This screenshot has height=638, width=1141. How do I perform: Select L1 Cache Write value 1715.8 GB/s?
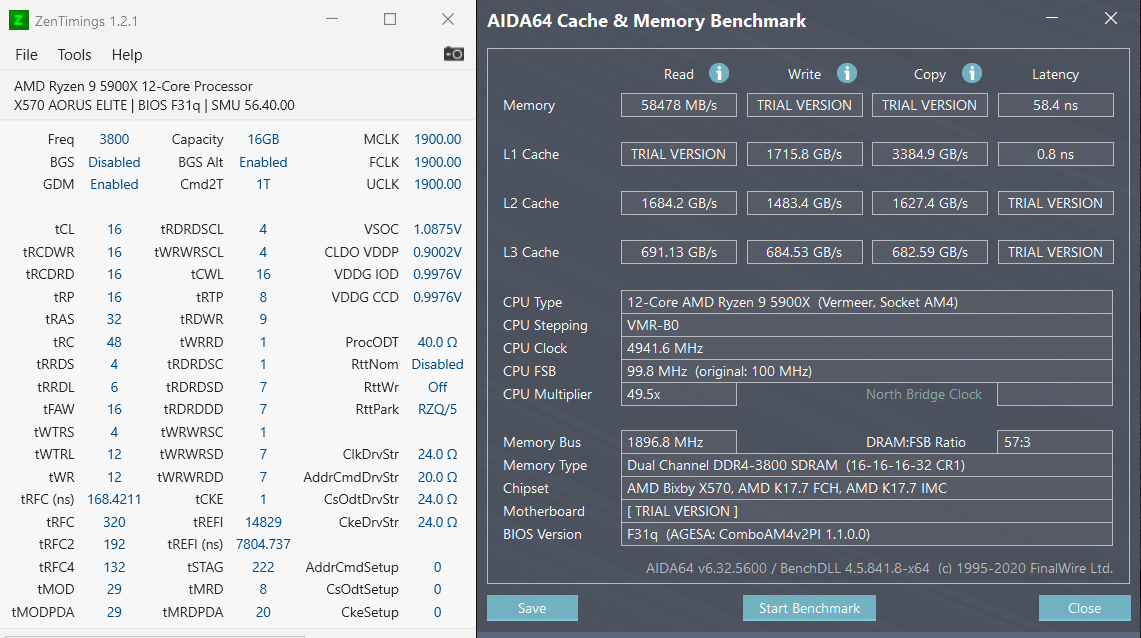click(804, 154)
